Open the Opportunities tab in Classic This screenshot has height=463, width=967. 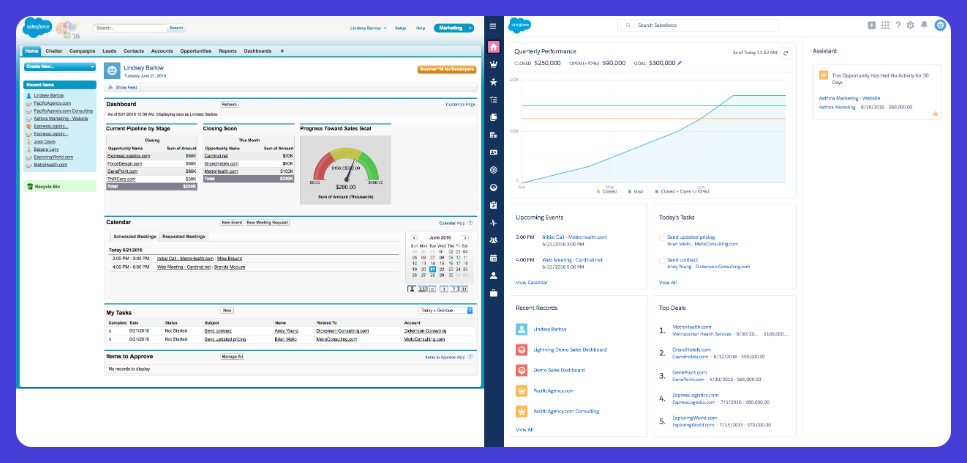click(196, 51)
